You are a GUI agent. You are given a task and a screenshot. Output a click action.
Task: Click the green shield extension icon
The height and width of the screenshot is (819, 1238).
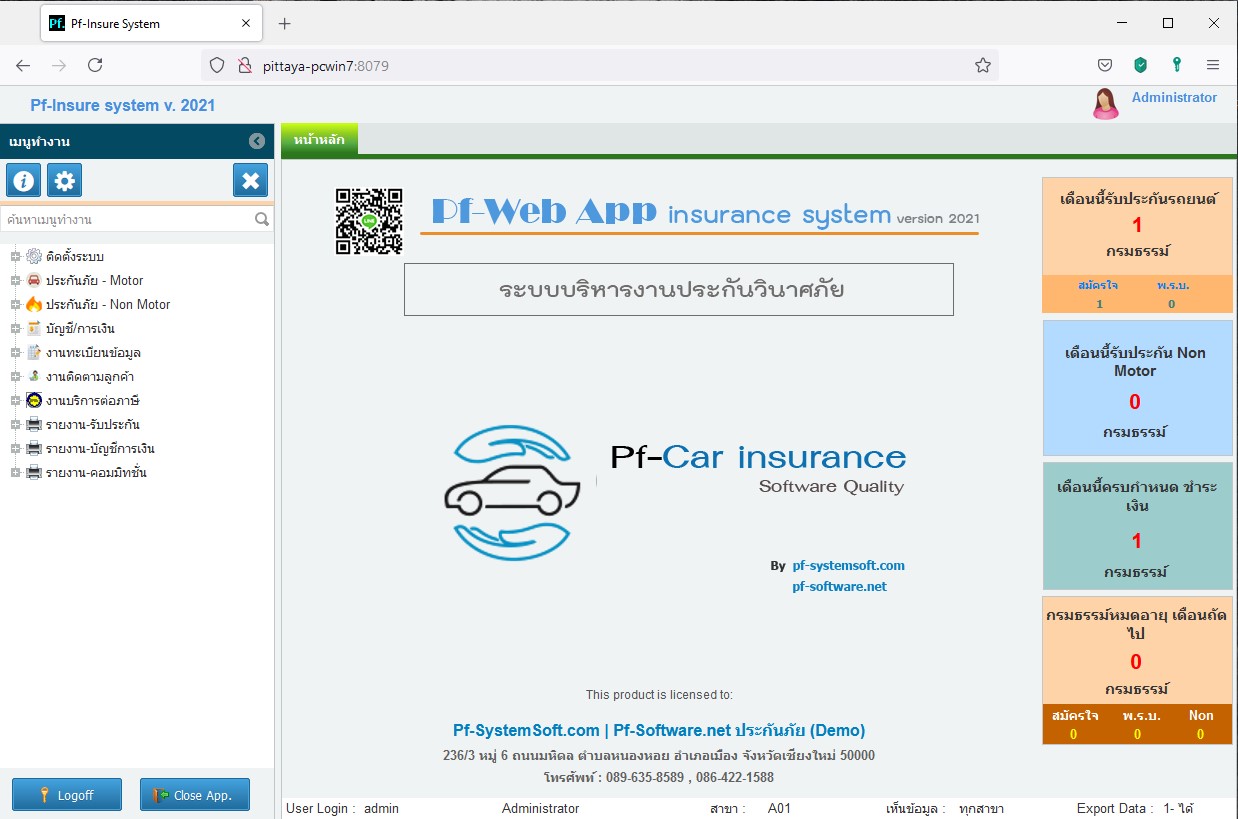1141,65
